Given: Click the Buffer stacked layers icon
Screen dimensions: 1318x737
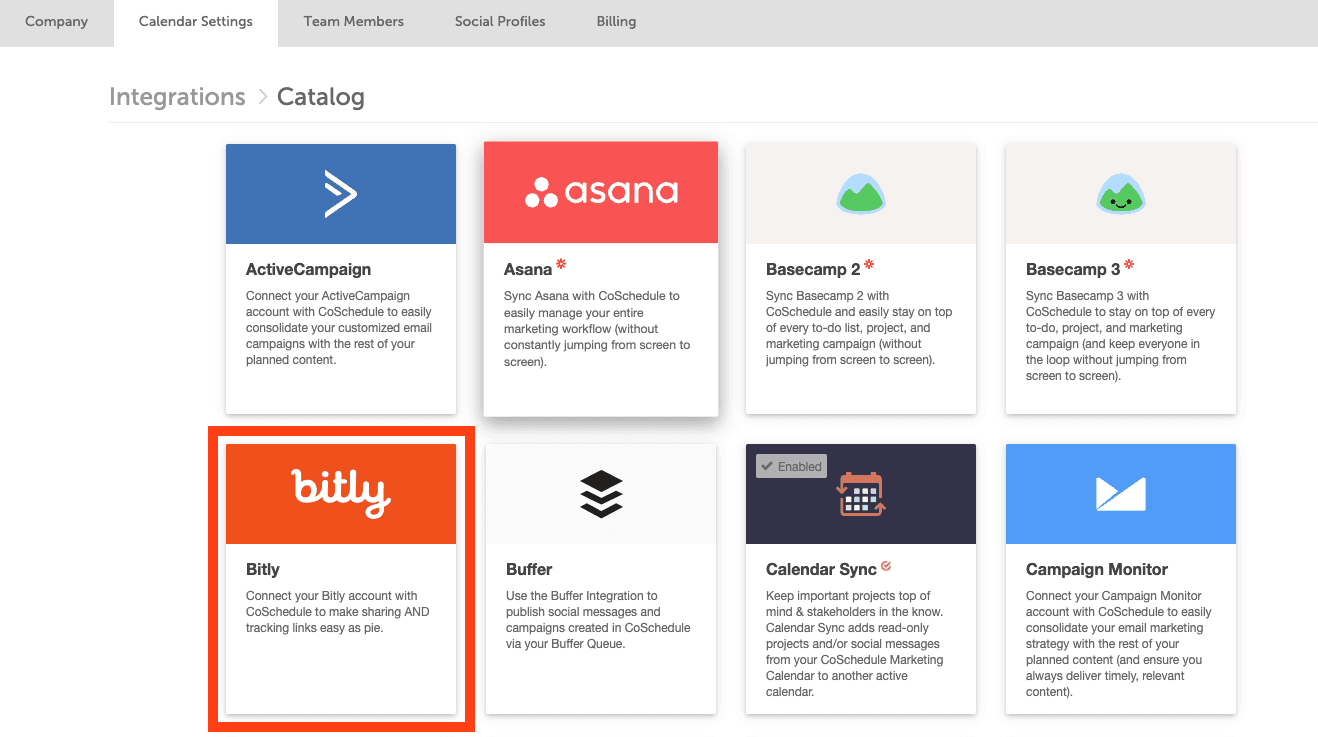Looking at the screenshot, I should coord(601,494).
